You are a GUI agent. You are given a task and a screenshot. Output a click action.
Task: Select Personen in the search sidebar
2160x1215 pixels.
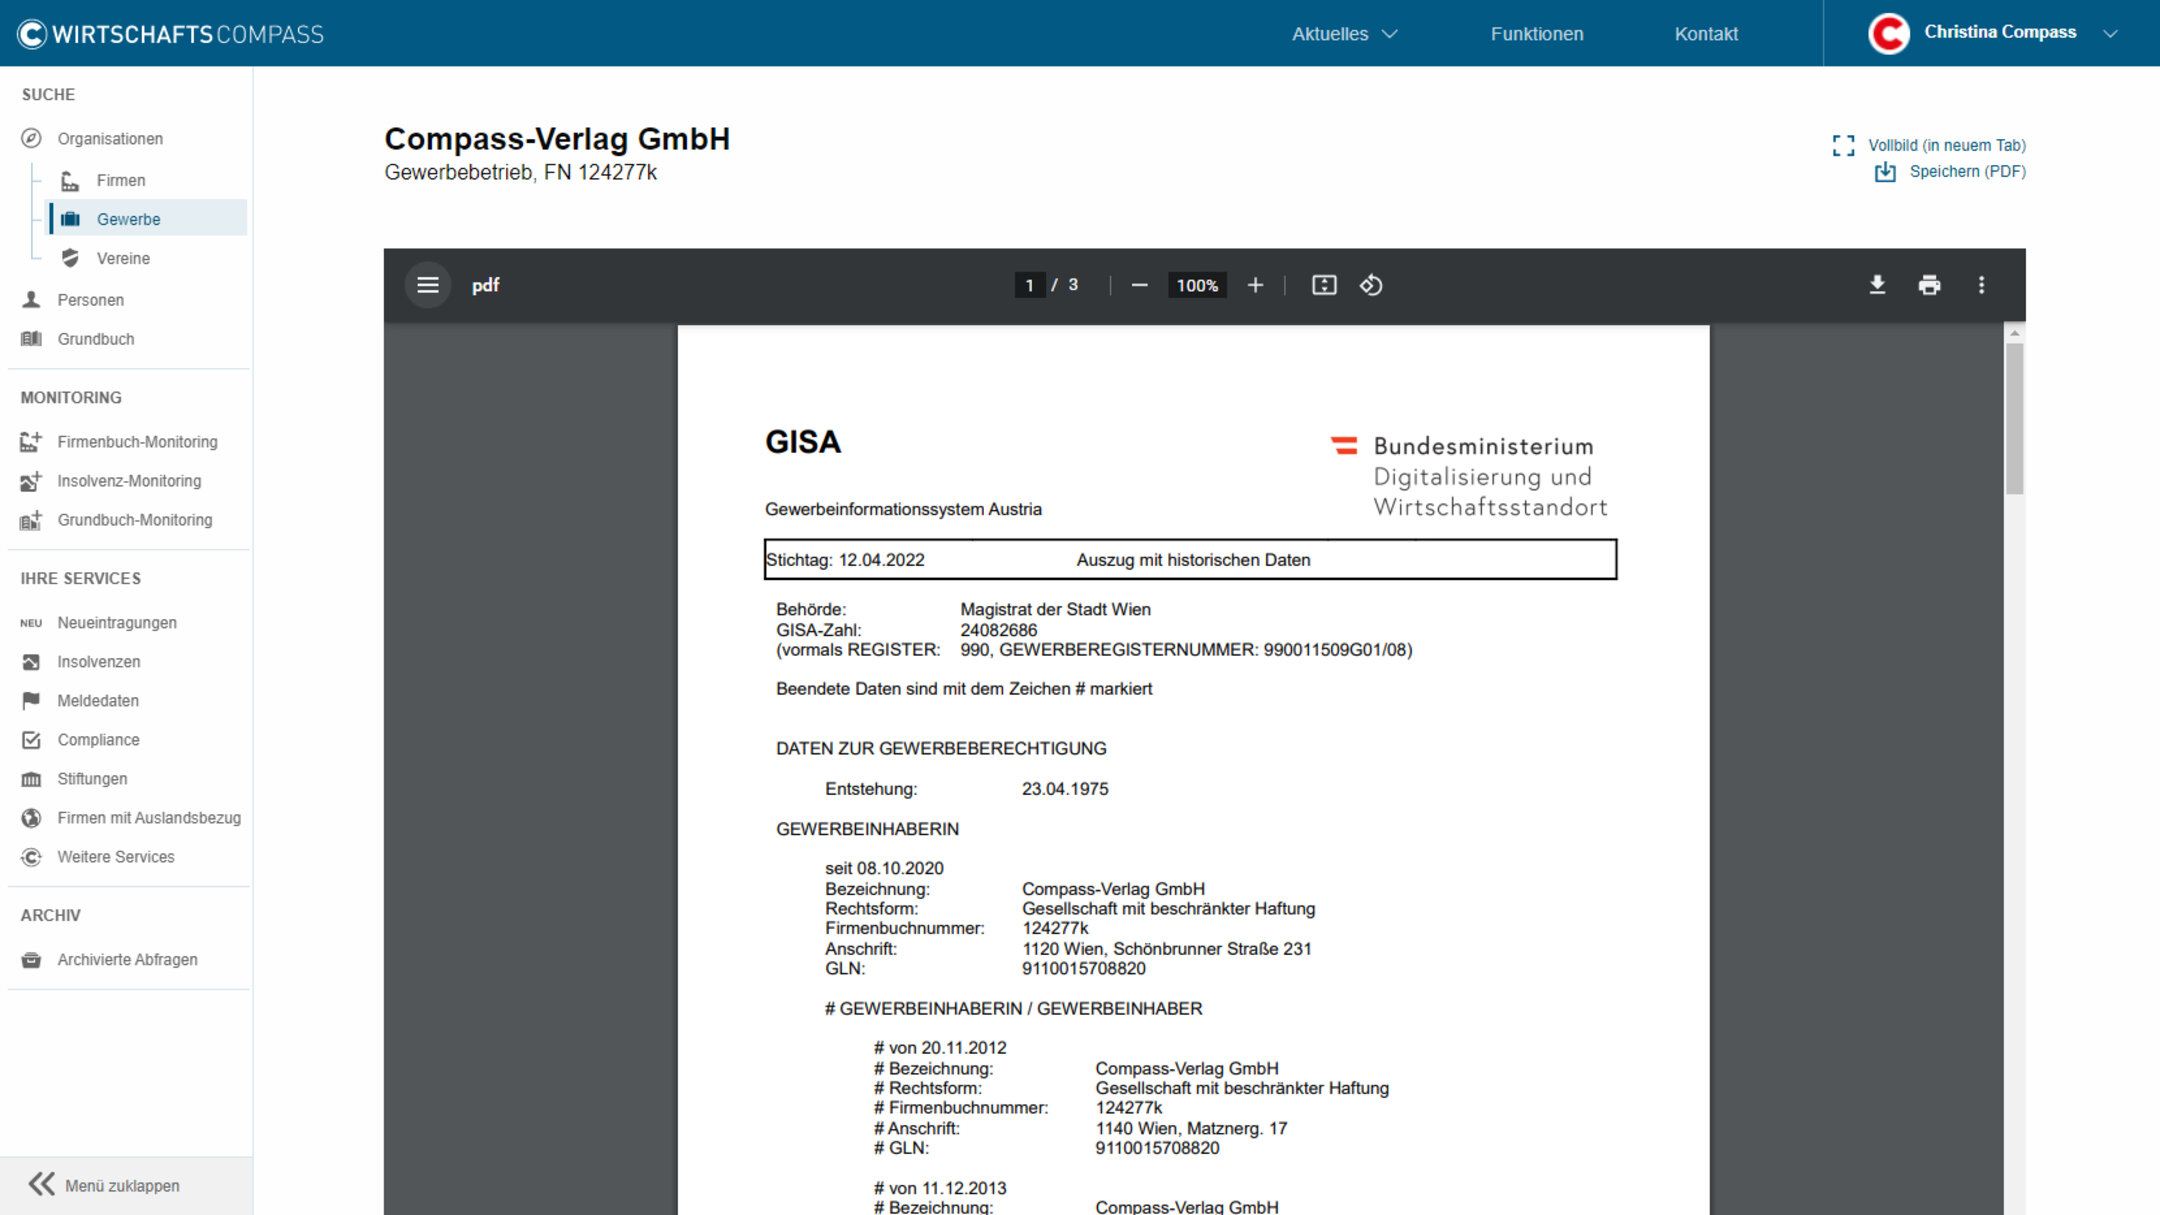point(90,299)
